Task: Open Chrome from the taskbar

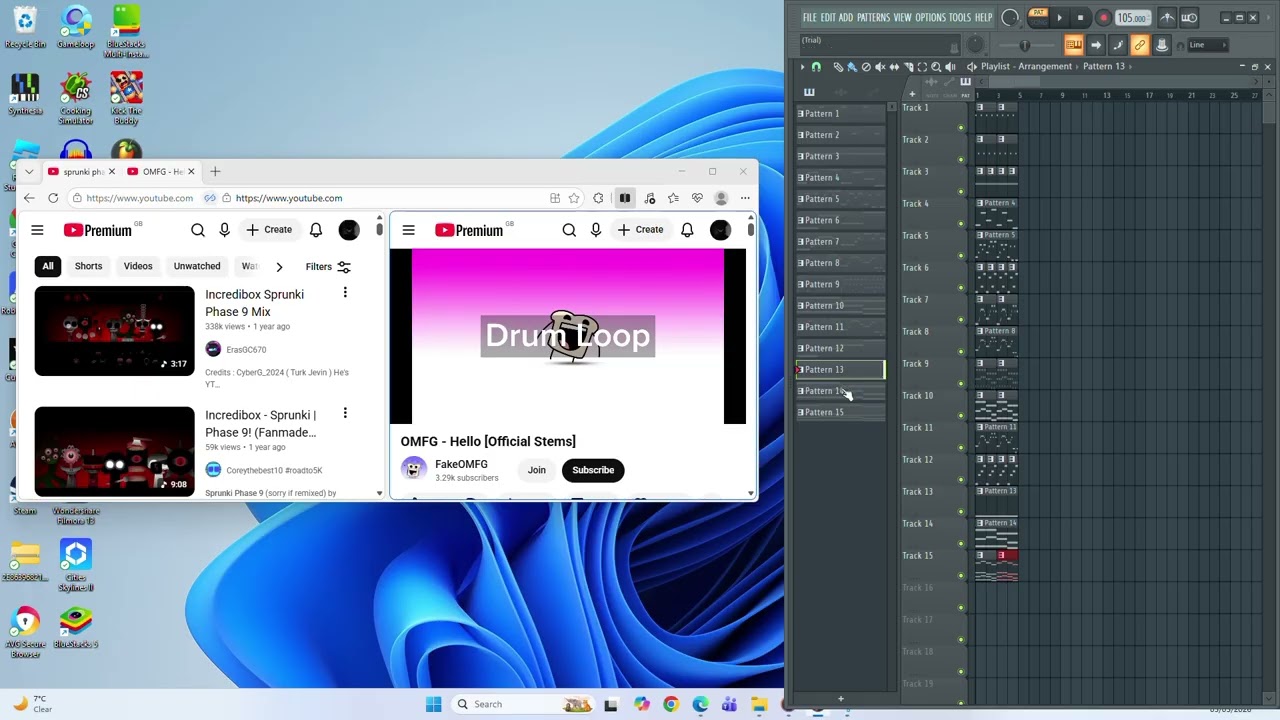Action: coord(671,704)
